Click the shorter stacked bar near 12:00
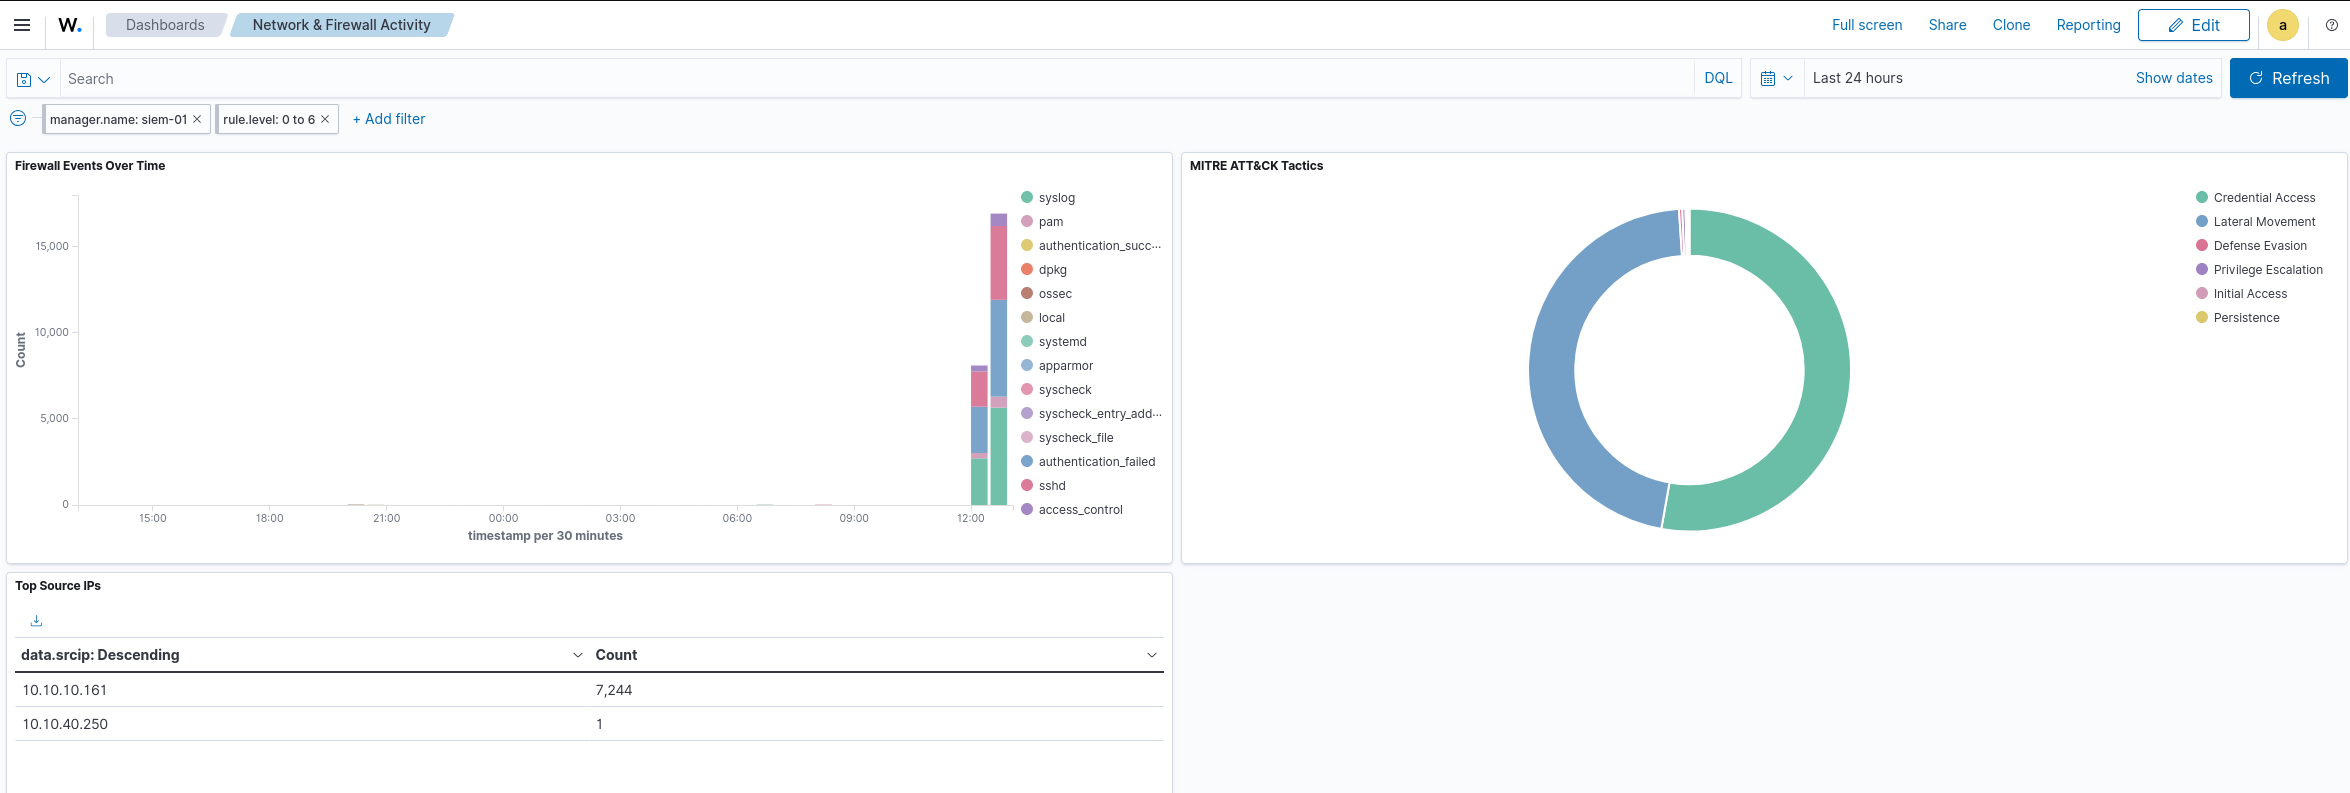 979,435
